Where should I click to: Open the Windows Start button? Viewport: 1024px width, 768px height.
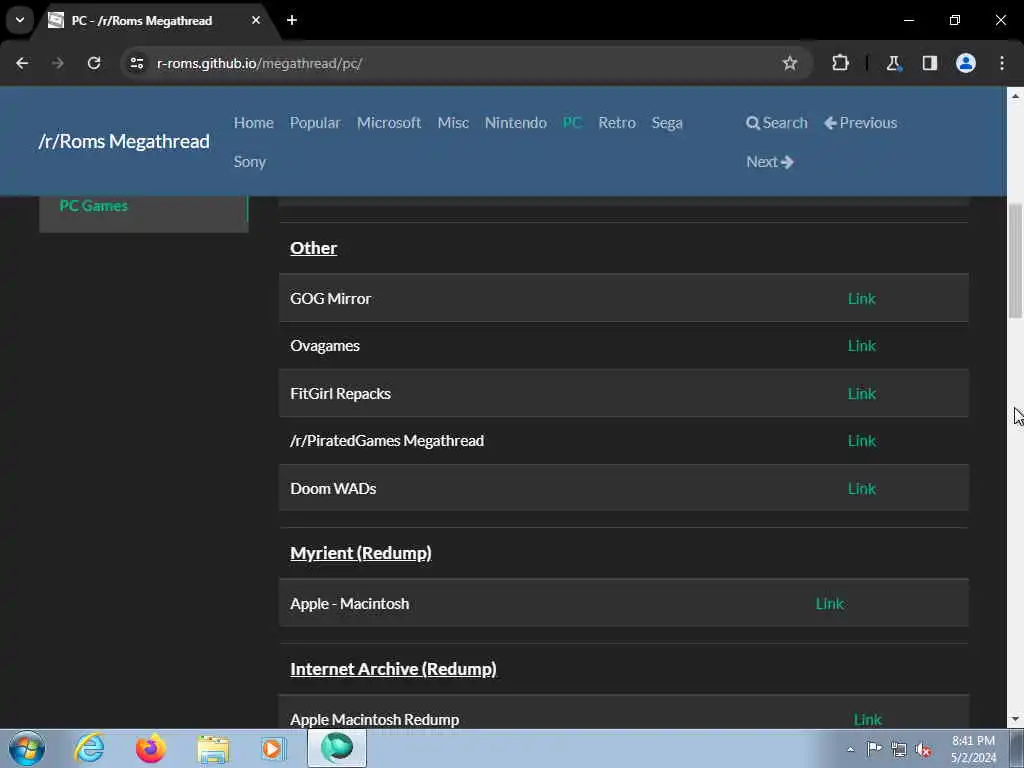(27, 748)
